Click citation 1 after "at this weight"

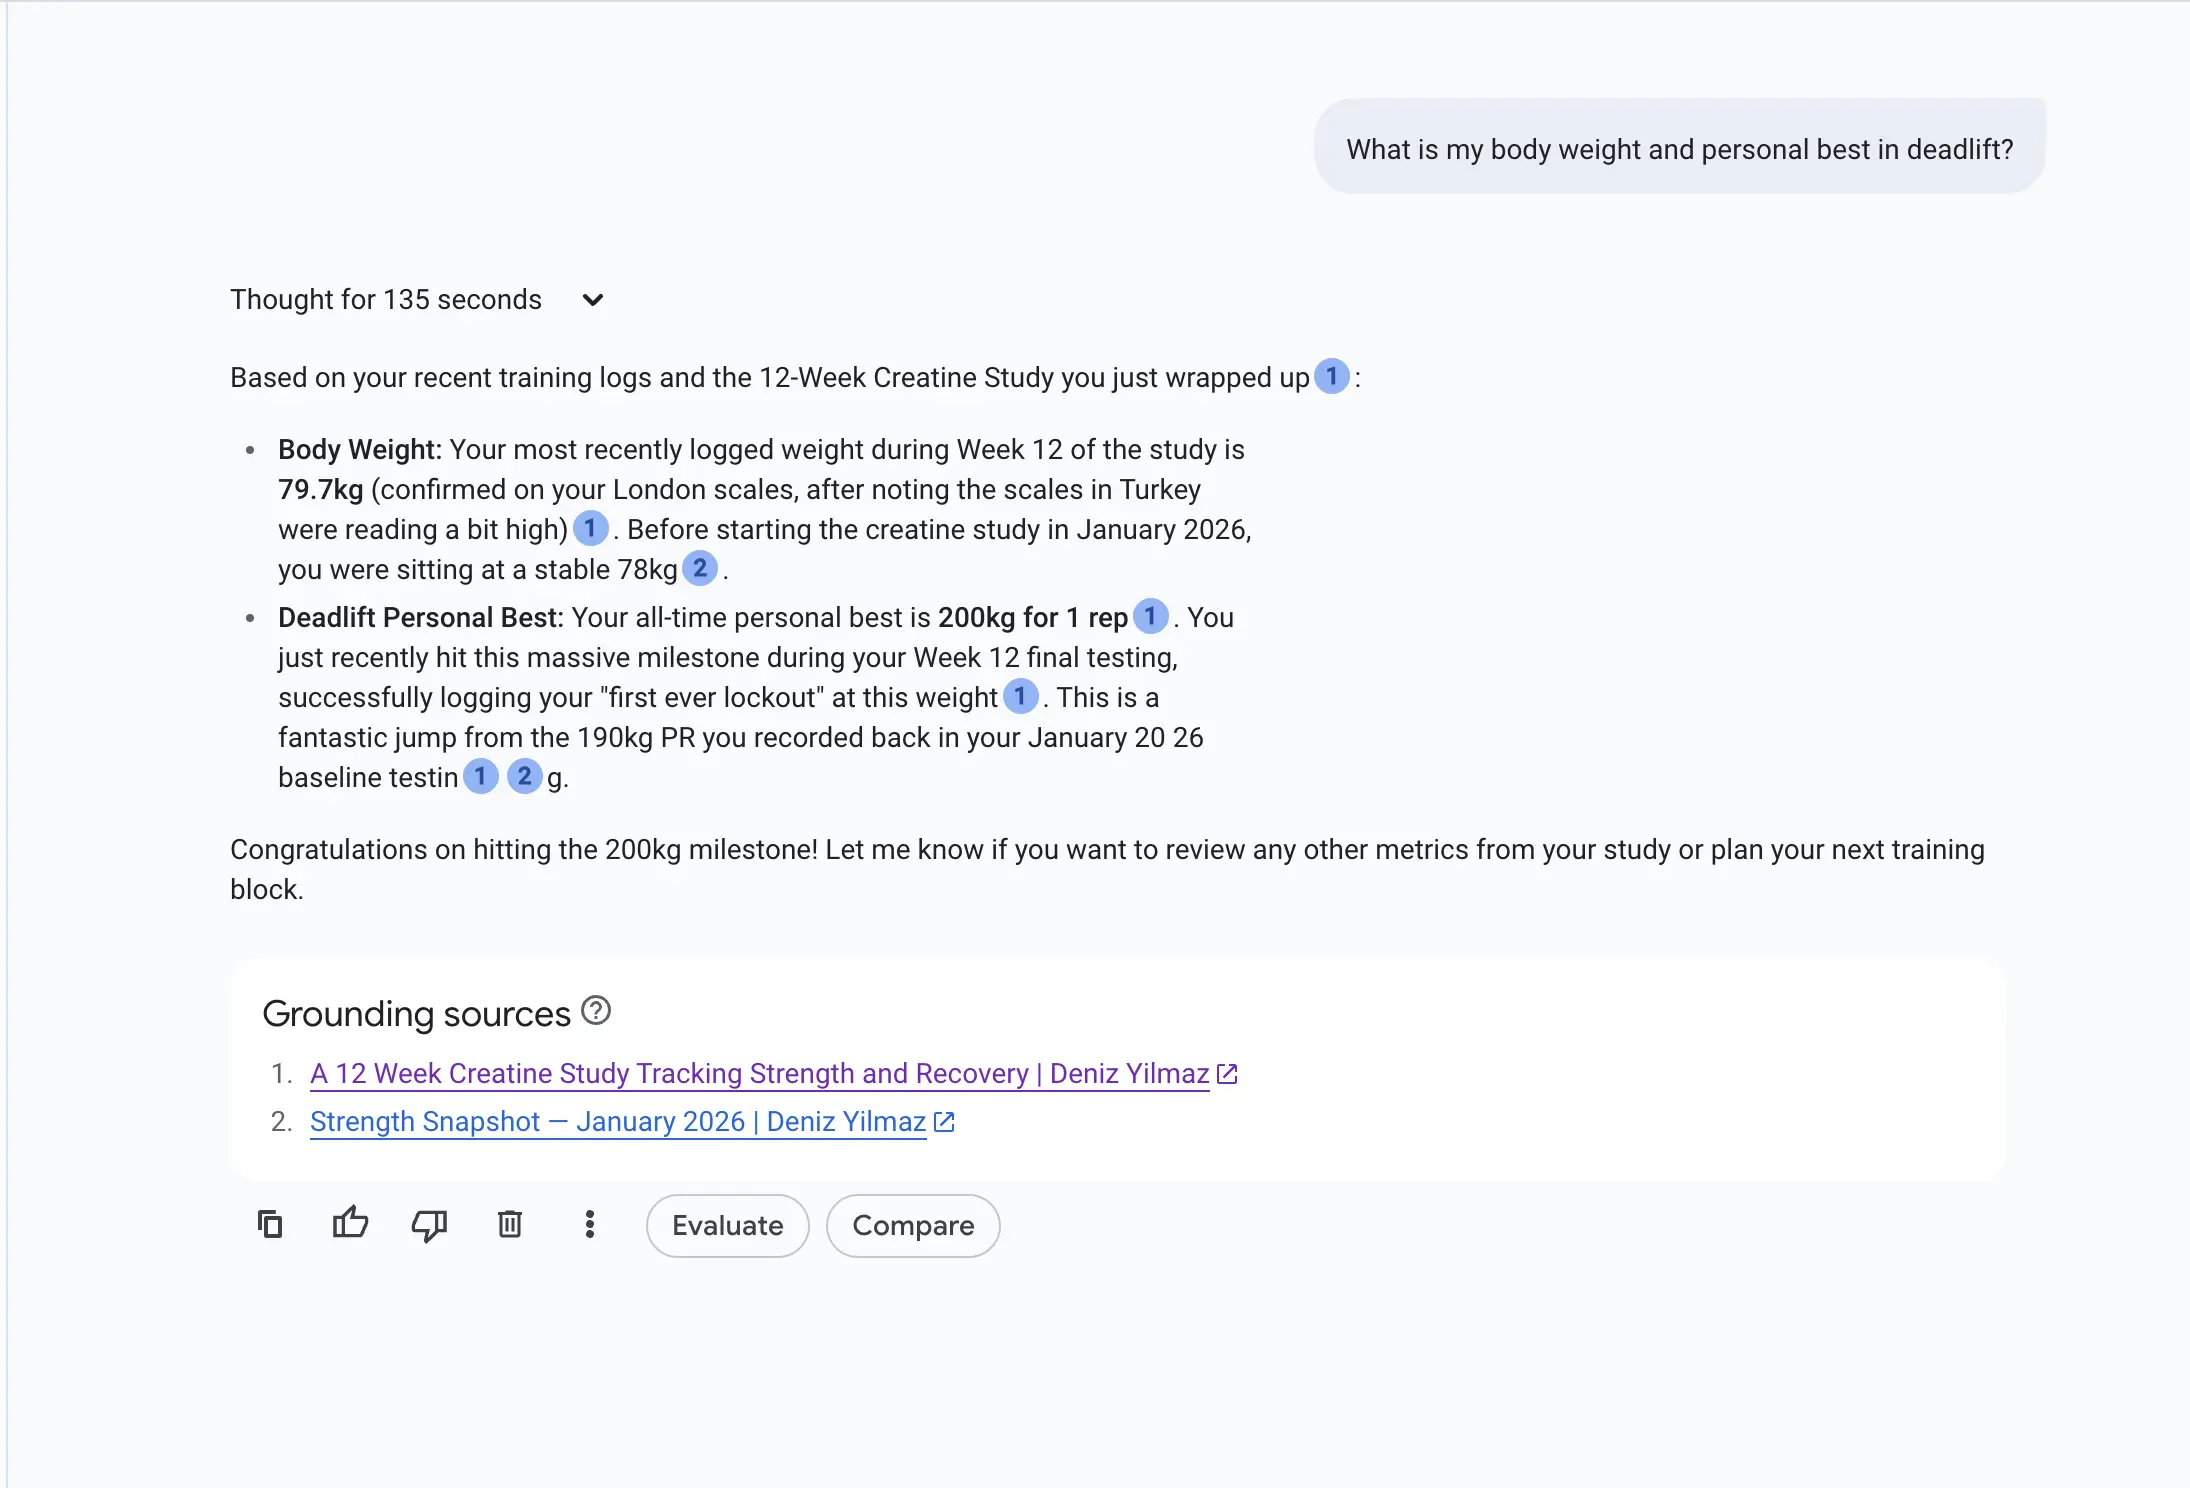[1020, 696]
